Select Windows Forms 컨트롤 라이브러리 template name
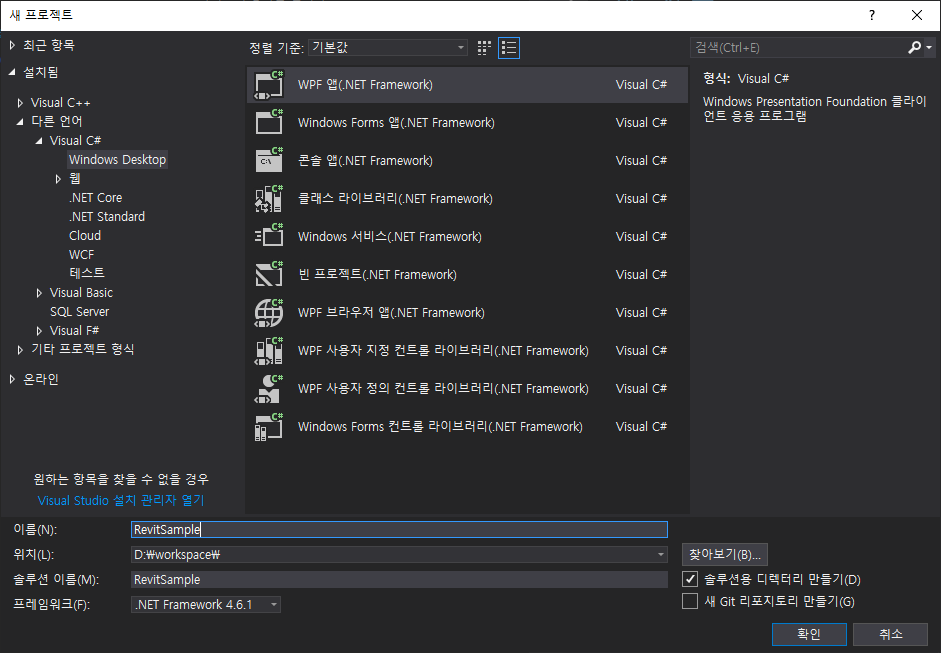Screen dimensions: 941x653 [440, 427]
